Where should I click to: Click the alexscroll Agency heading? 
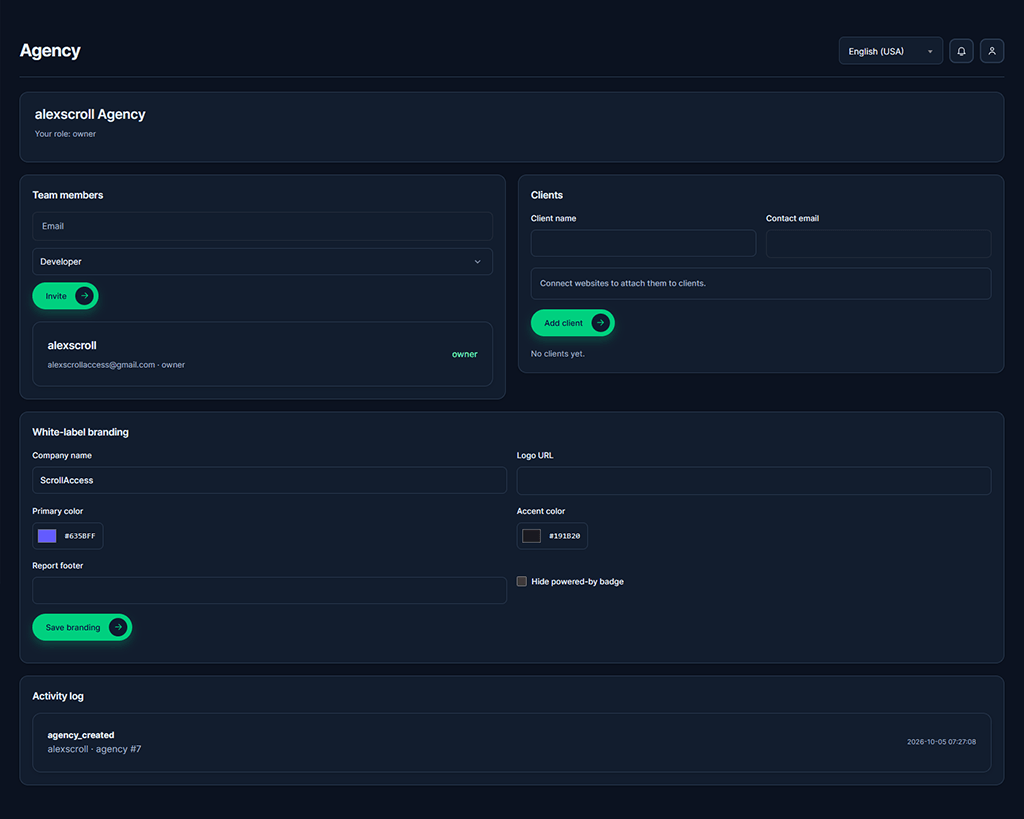(90, 114)
